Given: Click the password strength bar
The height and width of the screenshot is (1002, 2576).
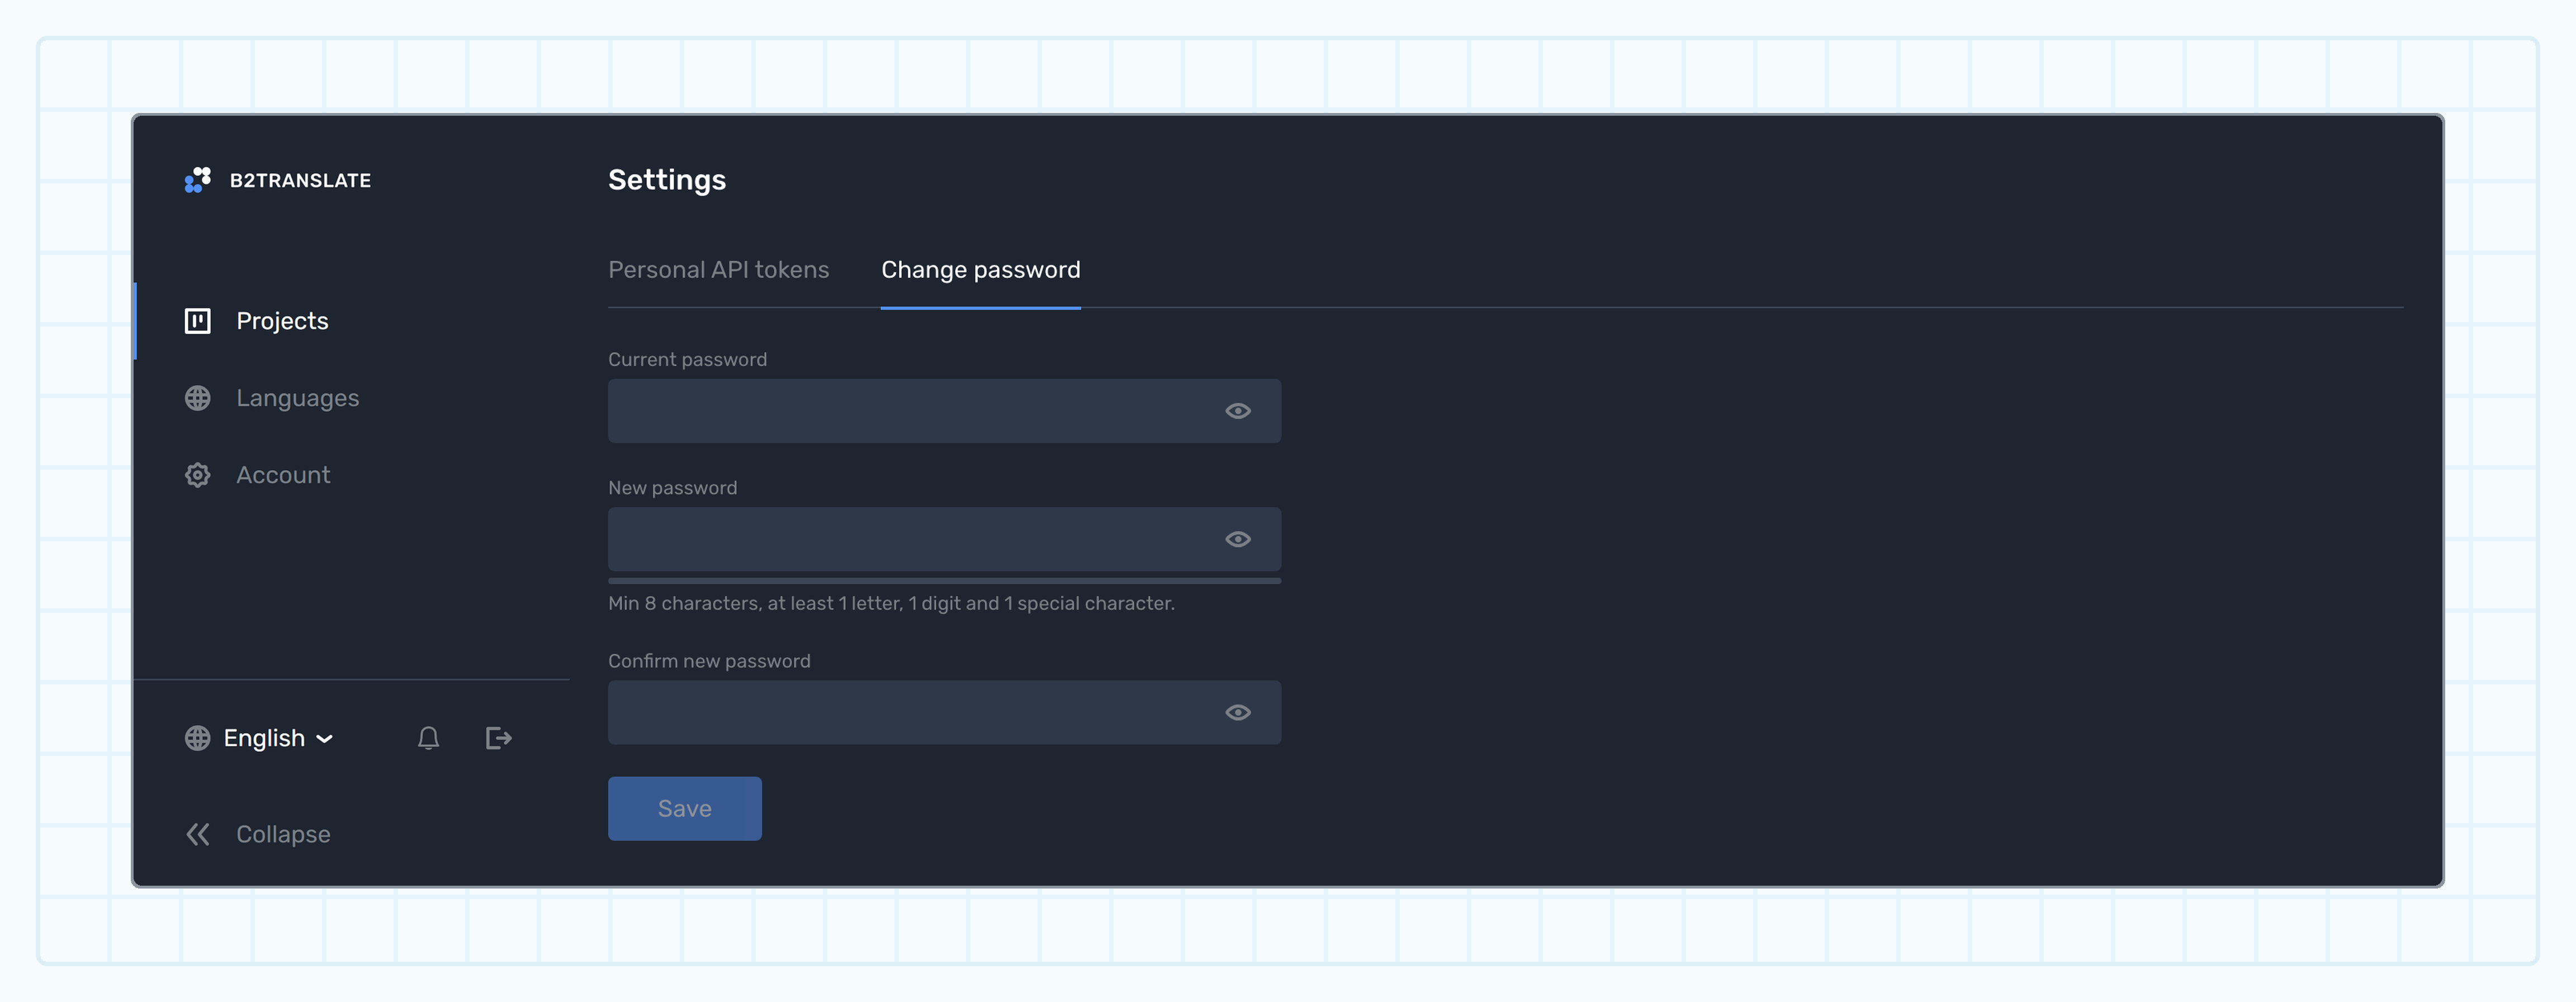Looking at the screenshot, I should (x=944, y=580).
